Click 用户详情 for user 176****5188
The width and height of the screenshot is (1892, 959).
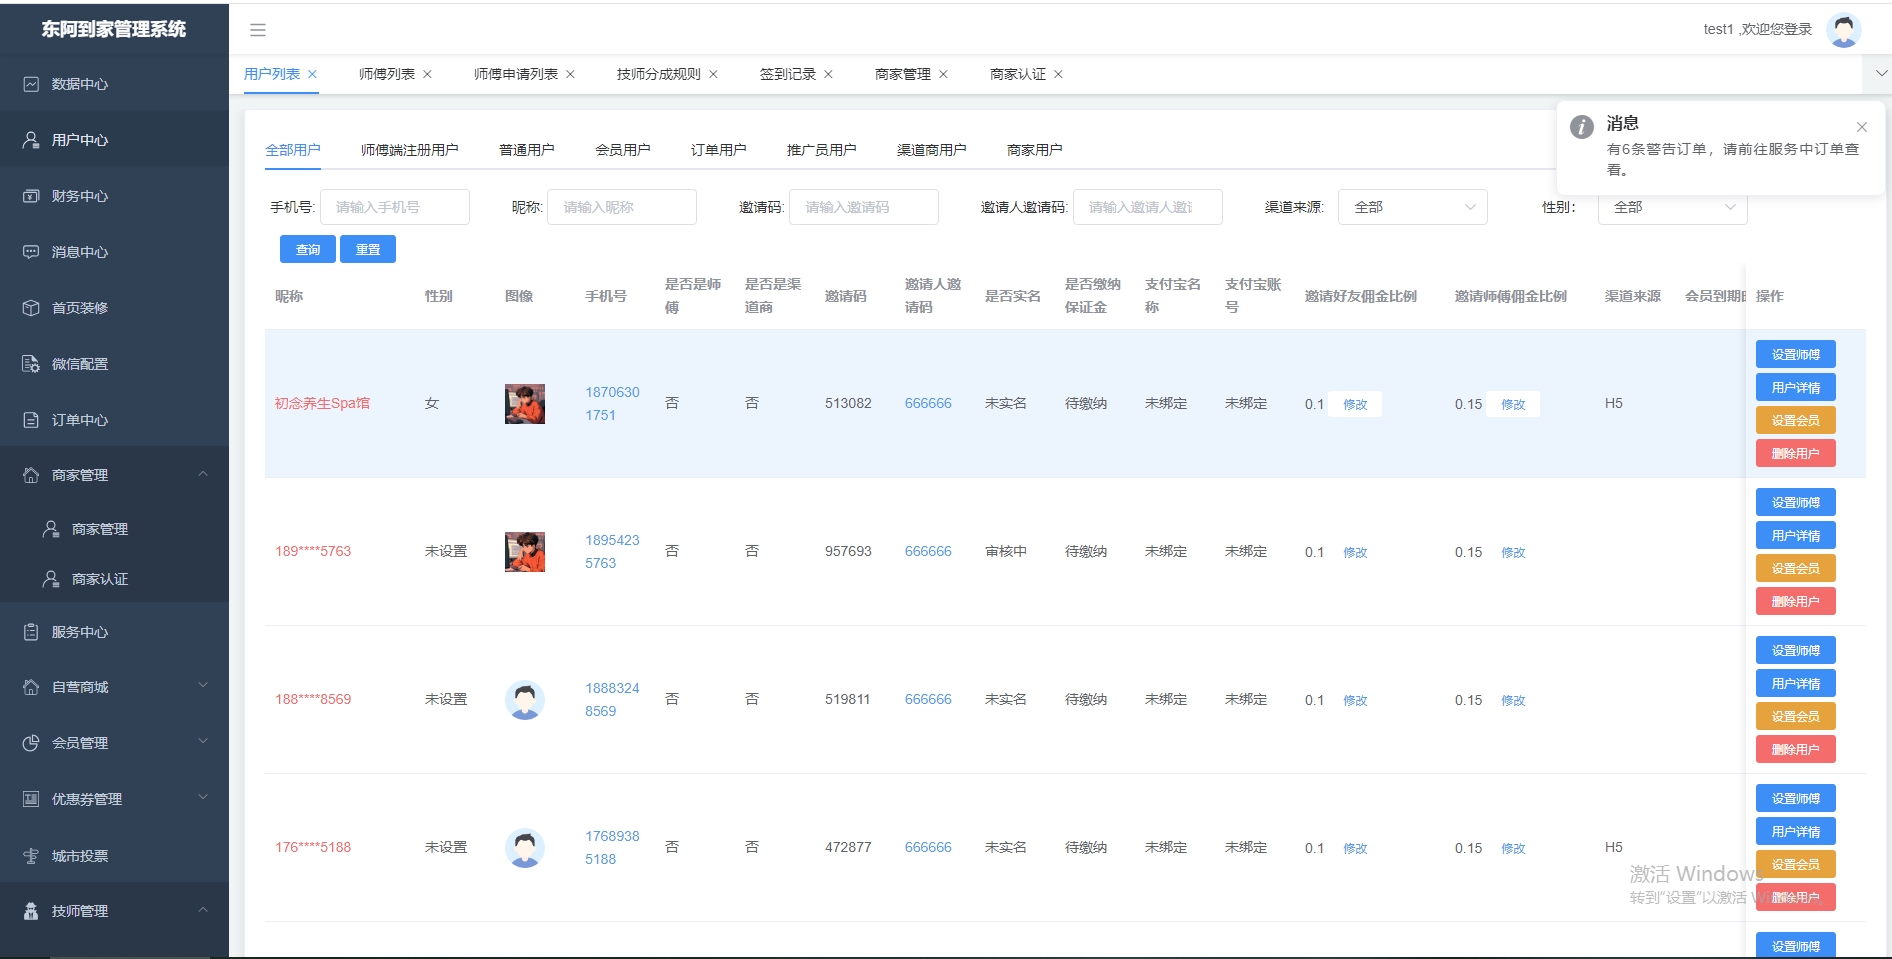coord(1796,831)
